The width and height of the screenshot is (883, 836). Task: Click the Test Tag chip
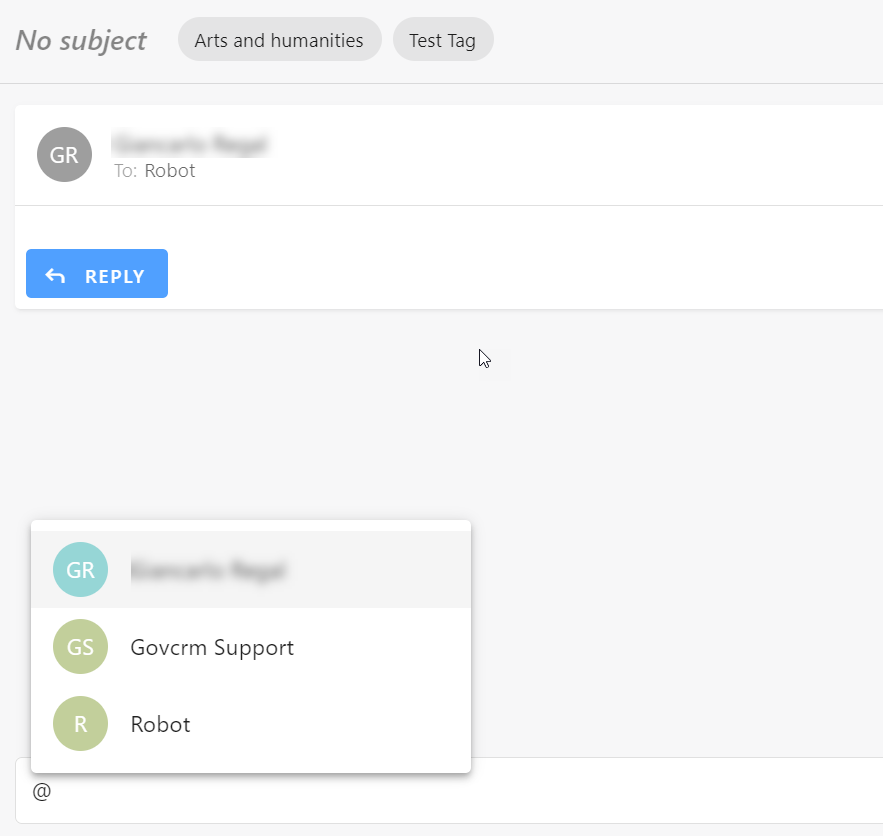(x=442, y=41)
